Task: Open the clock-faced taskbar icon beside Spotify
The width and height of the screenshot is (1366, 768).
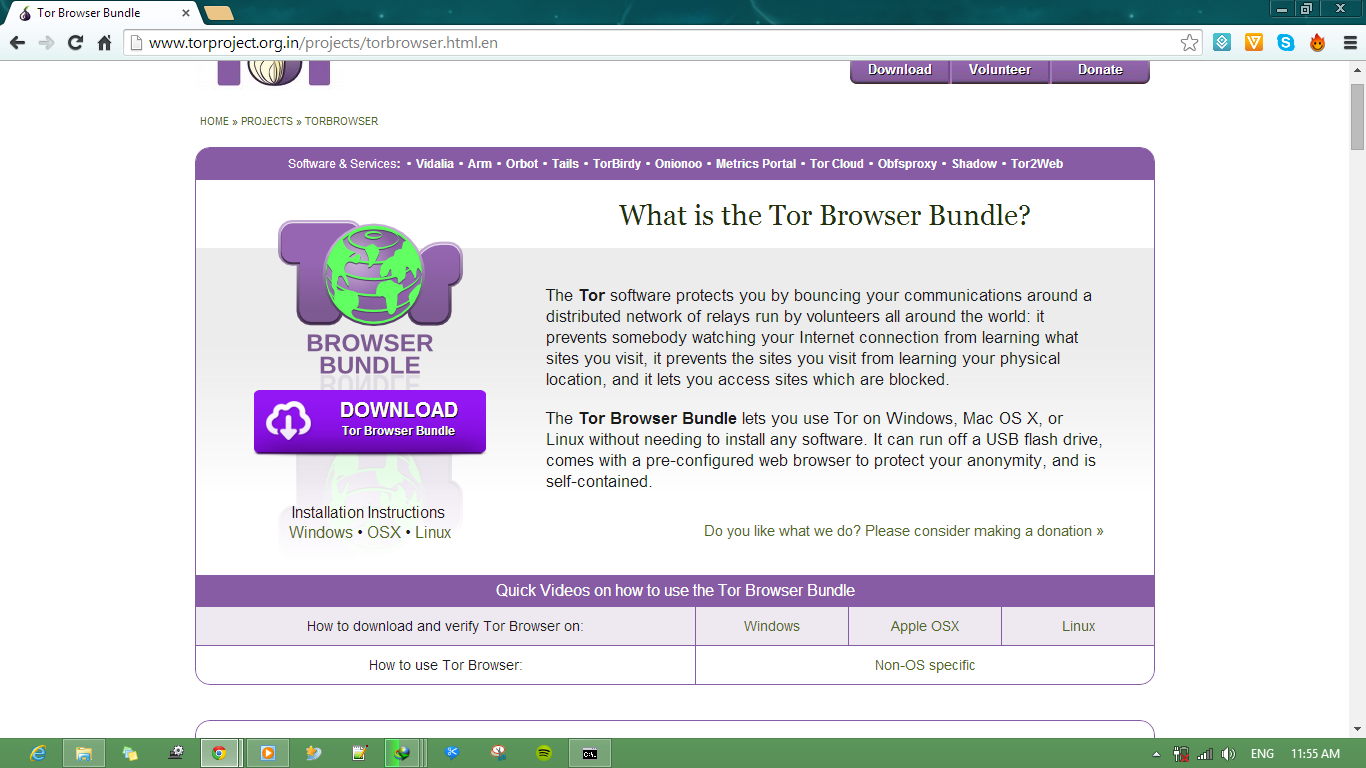Action: 498,753
